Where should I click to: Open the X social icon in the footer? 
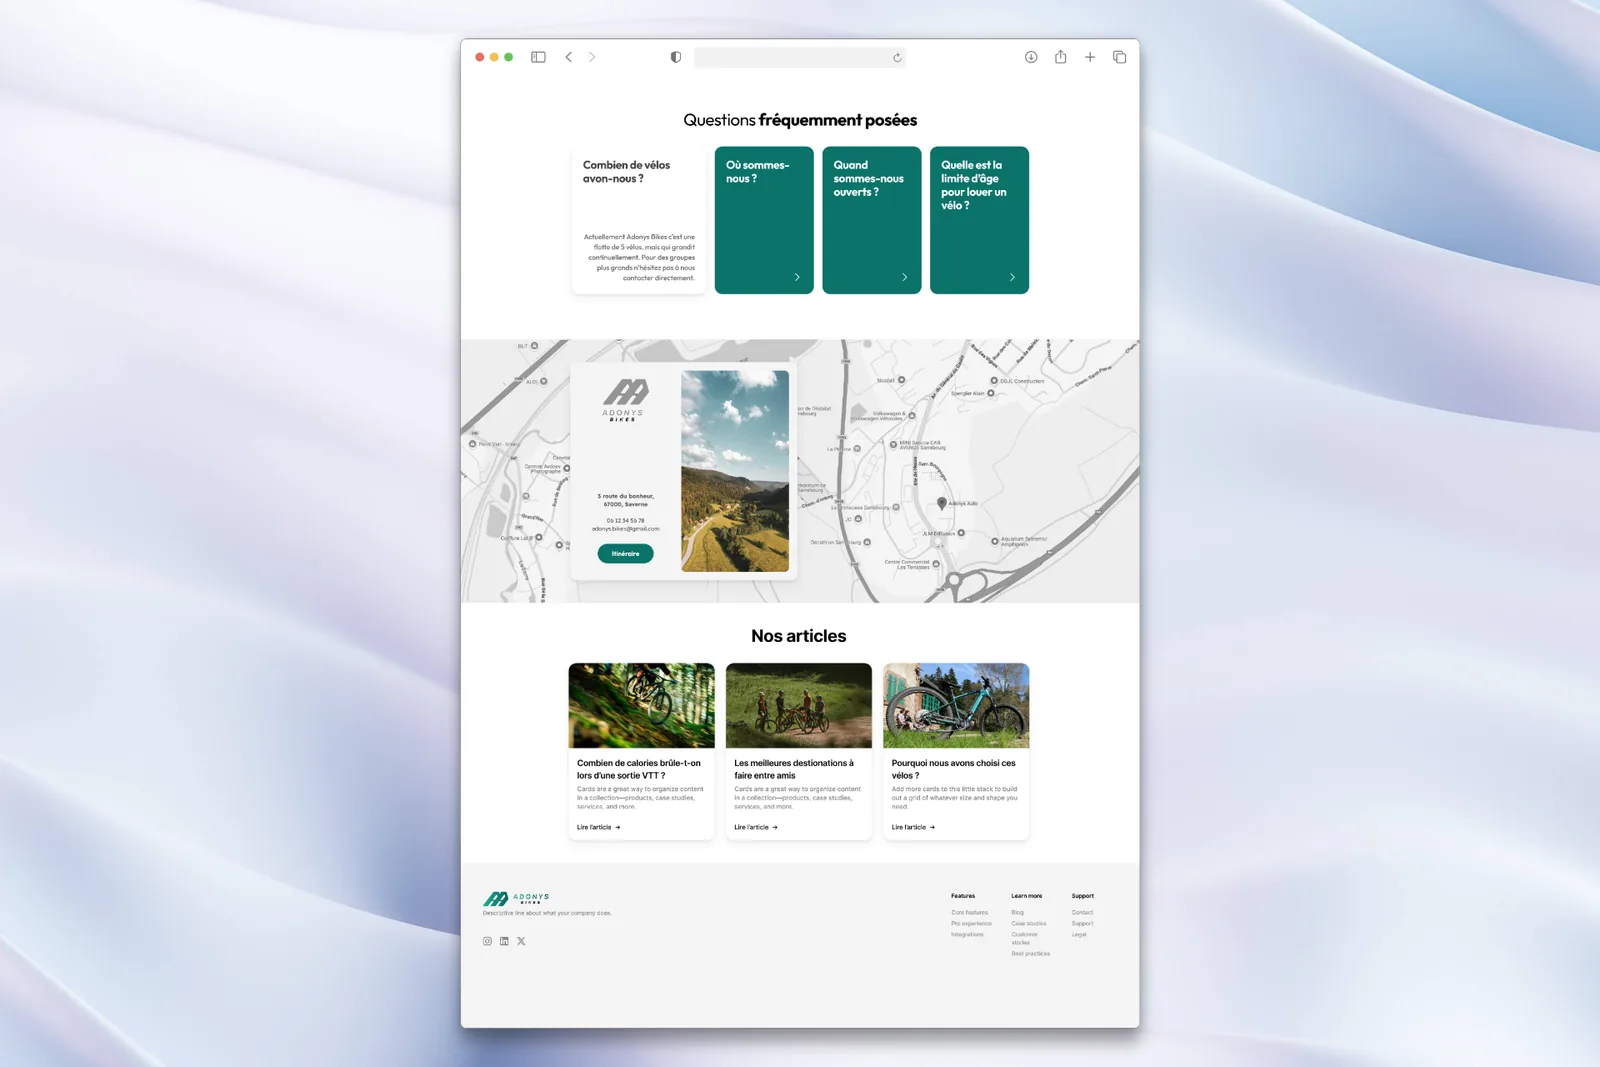click(x=521, y=941)
